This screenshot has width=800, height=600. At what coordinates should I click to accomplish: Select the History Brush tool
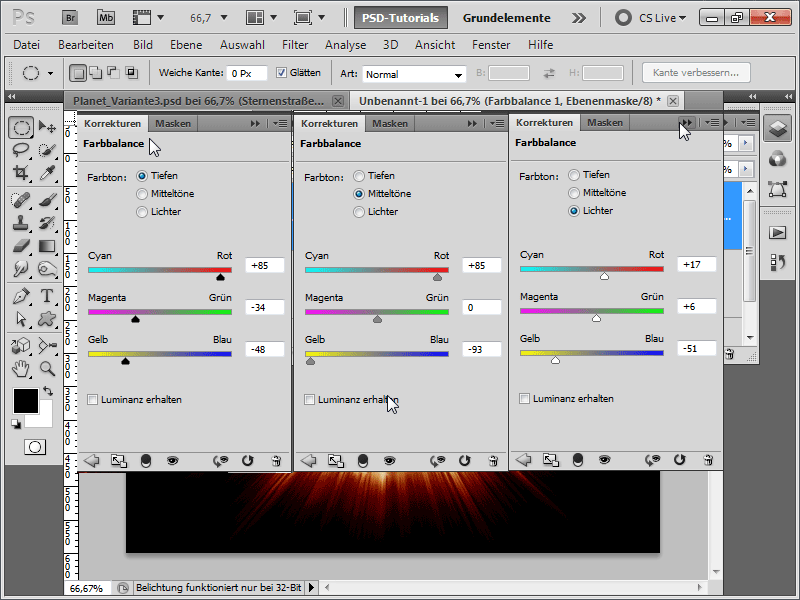(x=47, y=223)
